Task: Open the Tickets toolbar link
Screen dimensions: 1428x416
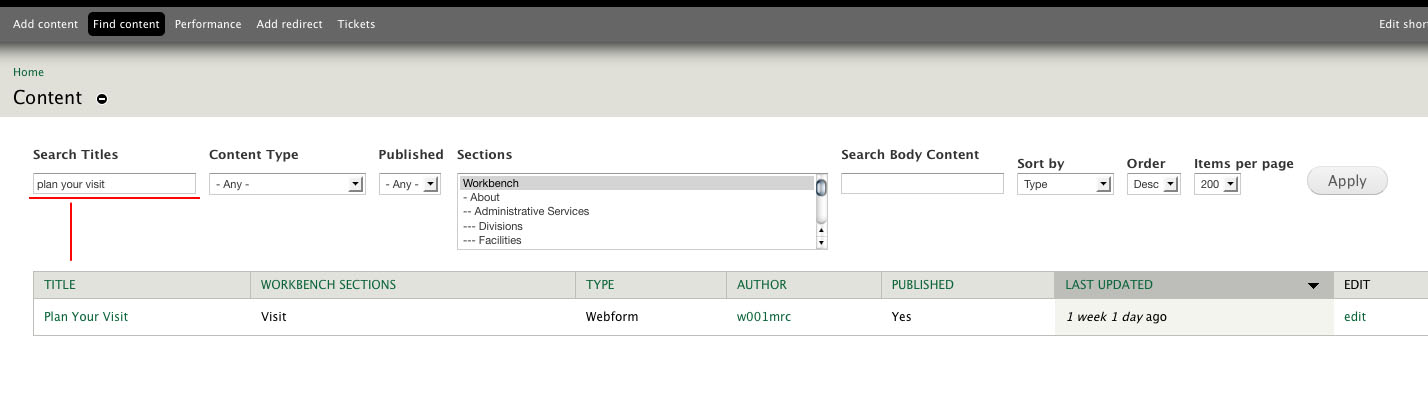Action: coord(356,24)
